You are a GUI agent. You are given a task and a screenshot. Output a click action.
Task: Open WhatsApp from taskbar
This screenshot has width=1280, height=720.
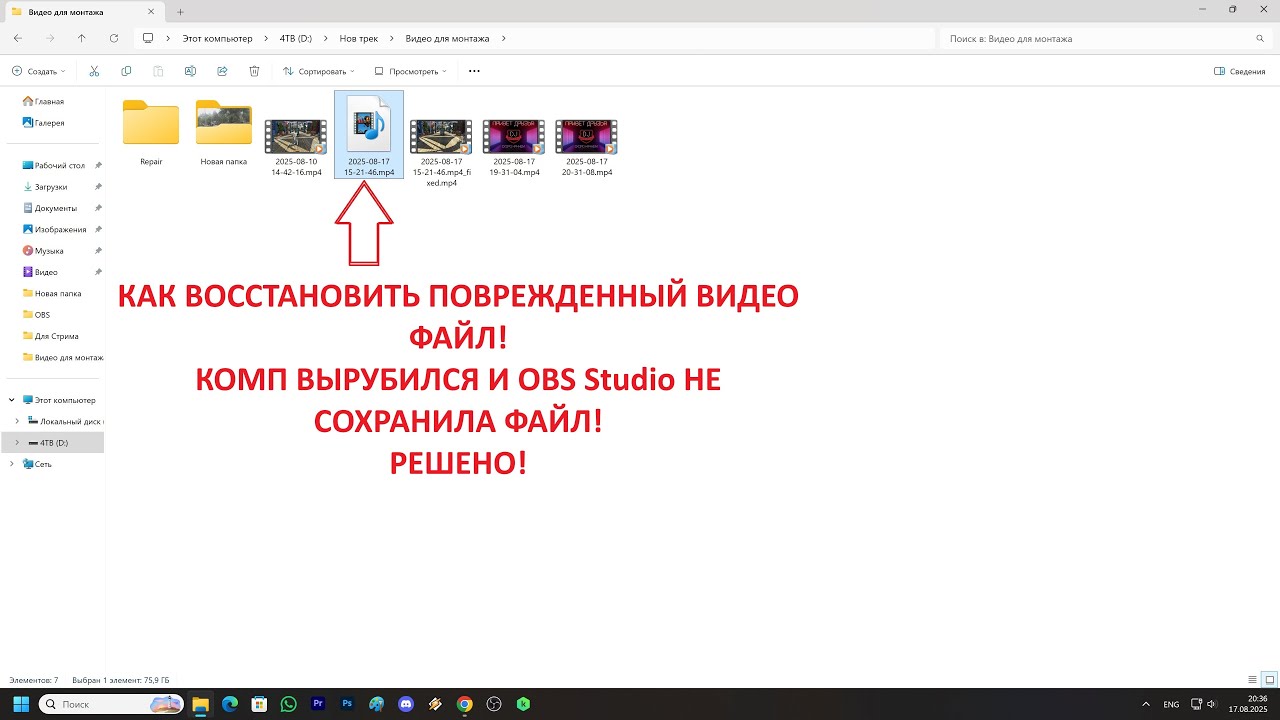click(289, 704)
